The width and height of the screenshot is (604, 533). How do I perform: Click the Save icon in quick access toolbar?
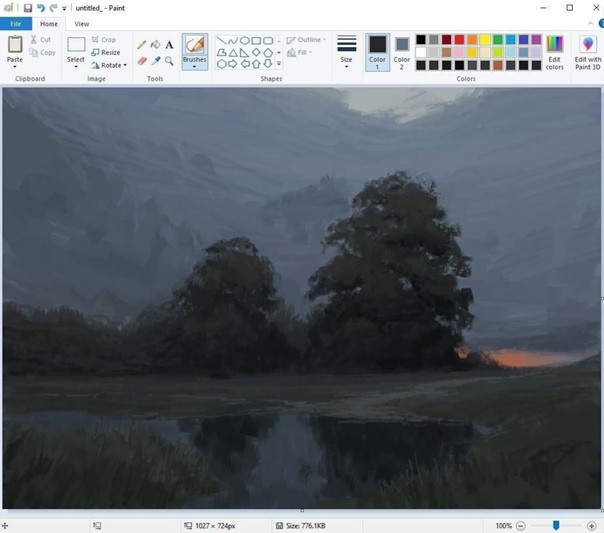pyautogui.click(x=28, y=8)
